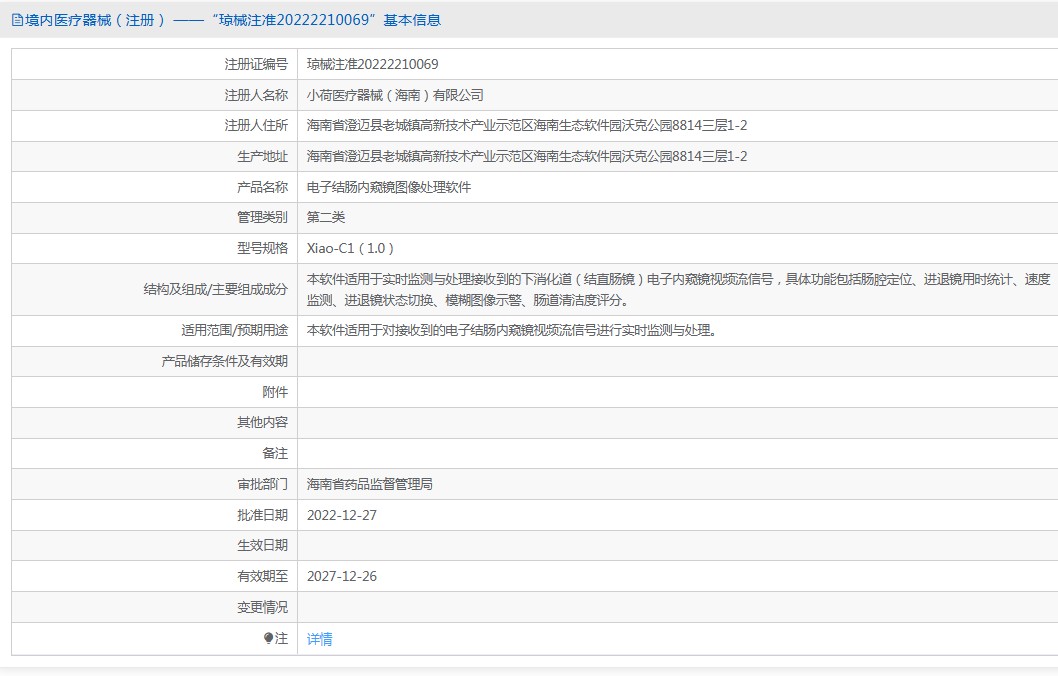The height and width of the screenshot is (676, 1058).
Task: Open the 详情 link in the last row
Action: (320, 639)
